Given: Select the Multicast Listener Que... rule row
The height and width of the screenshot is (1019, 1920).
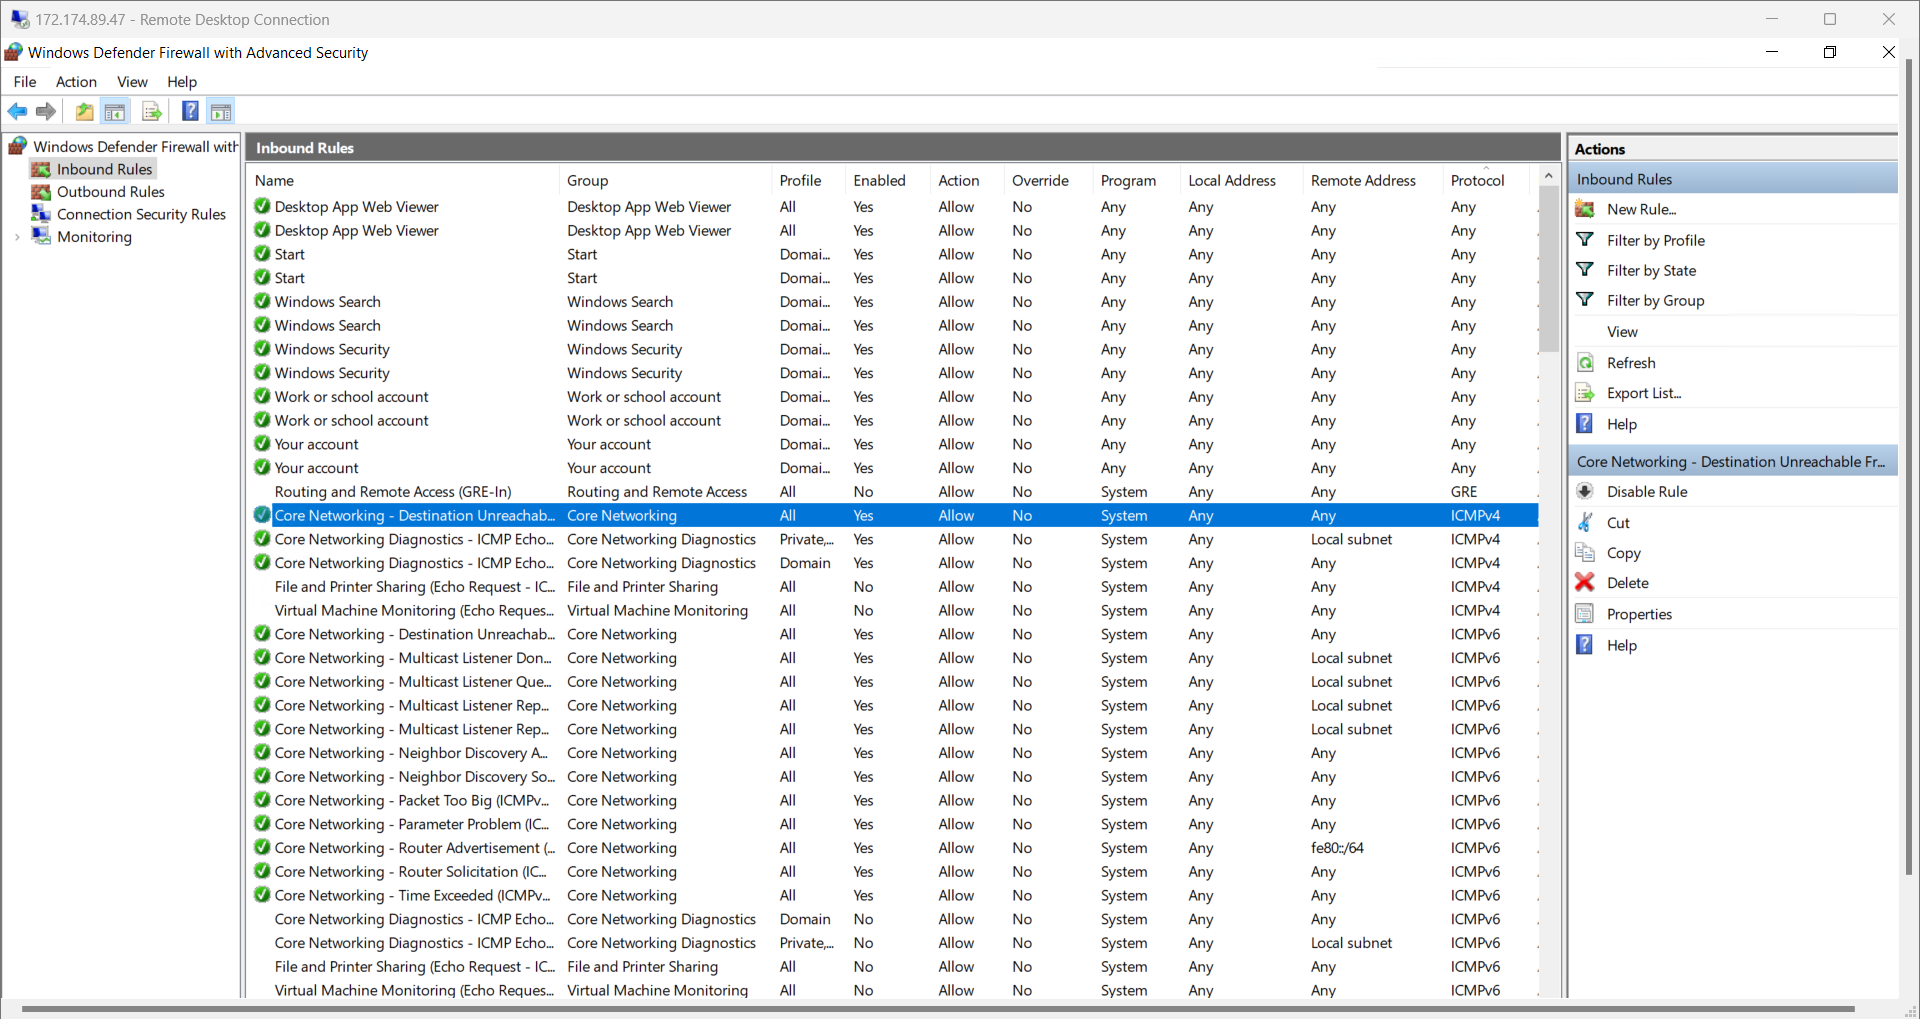Looking at the screenshot, I should [x=892, y=682].
